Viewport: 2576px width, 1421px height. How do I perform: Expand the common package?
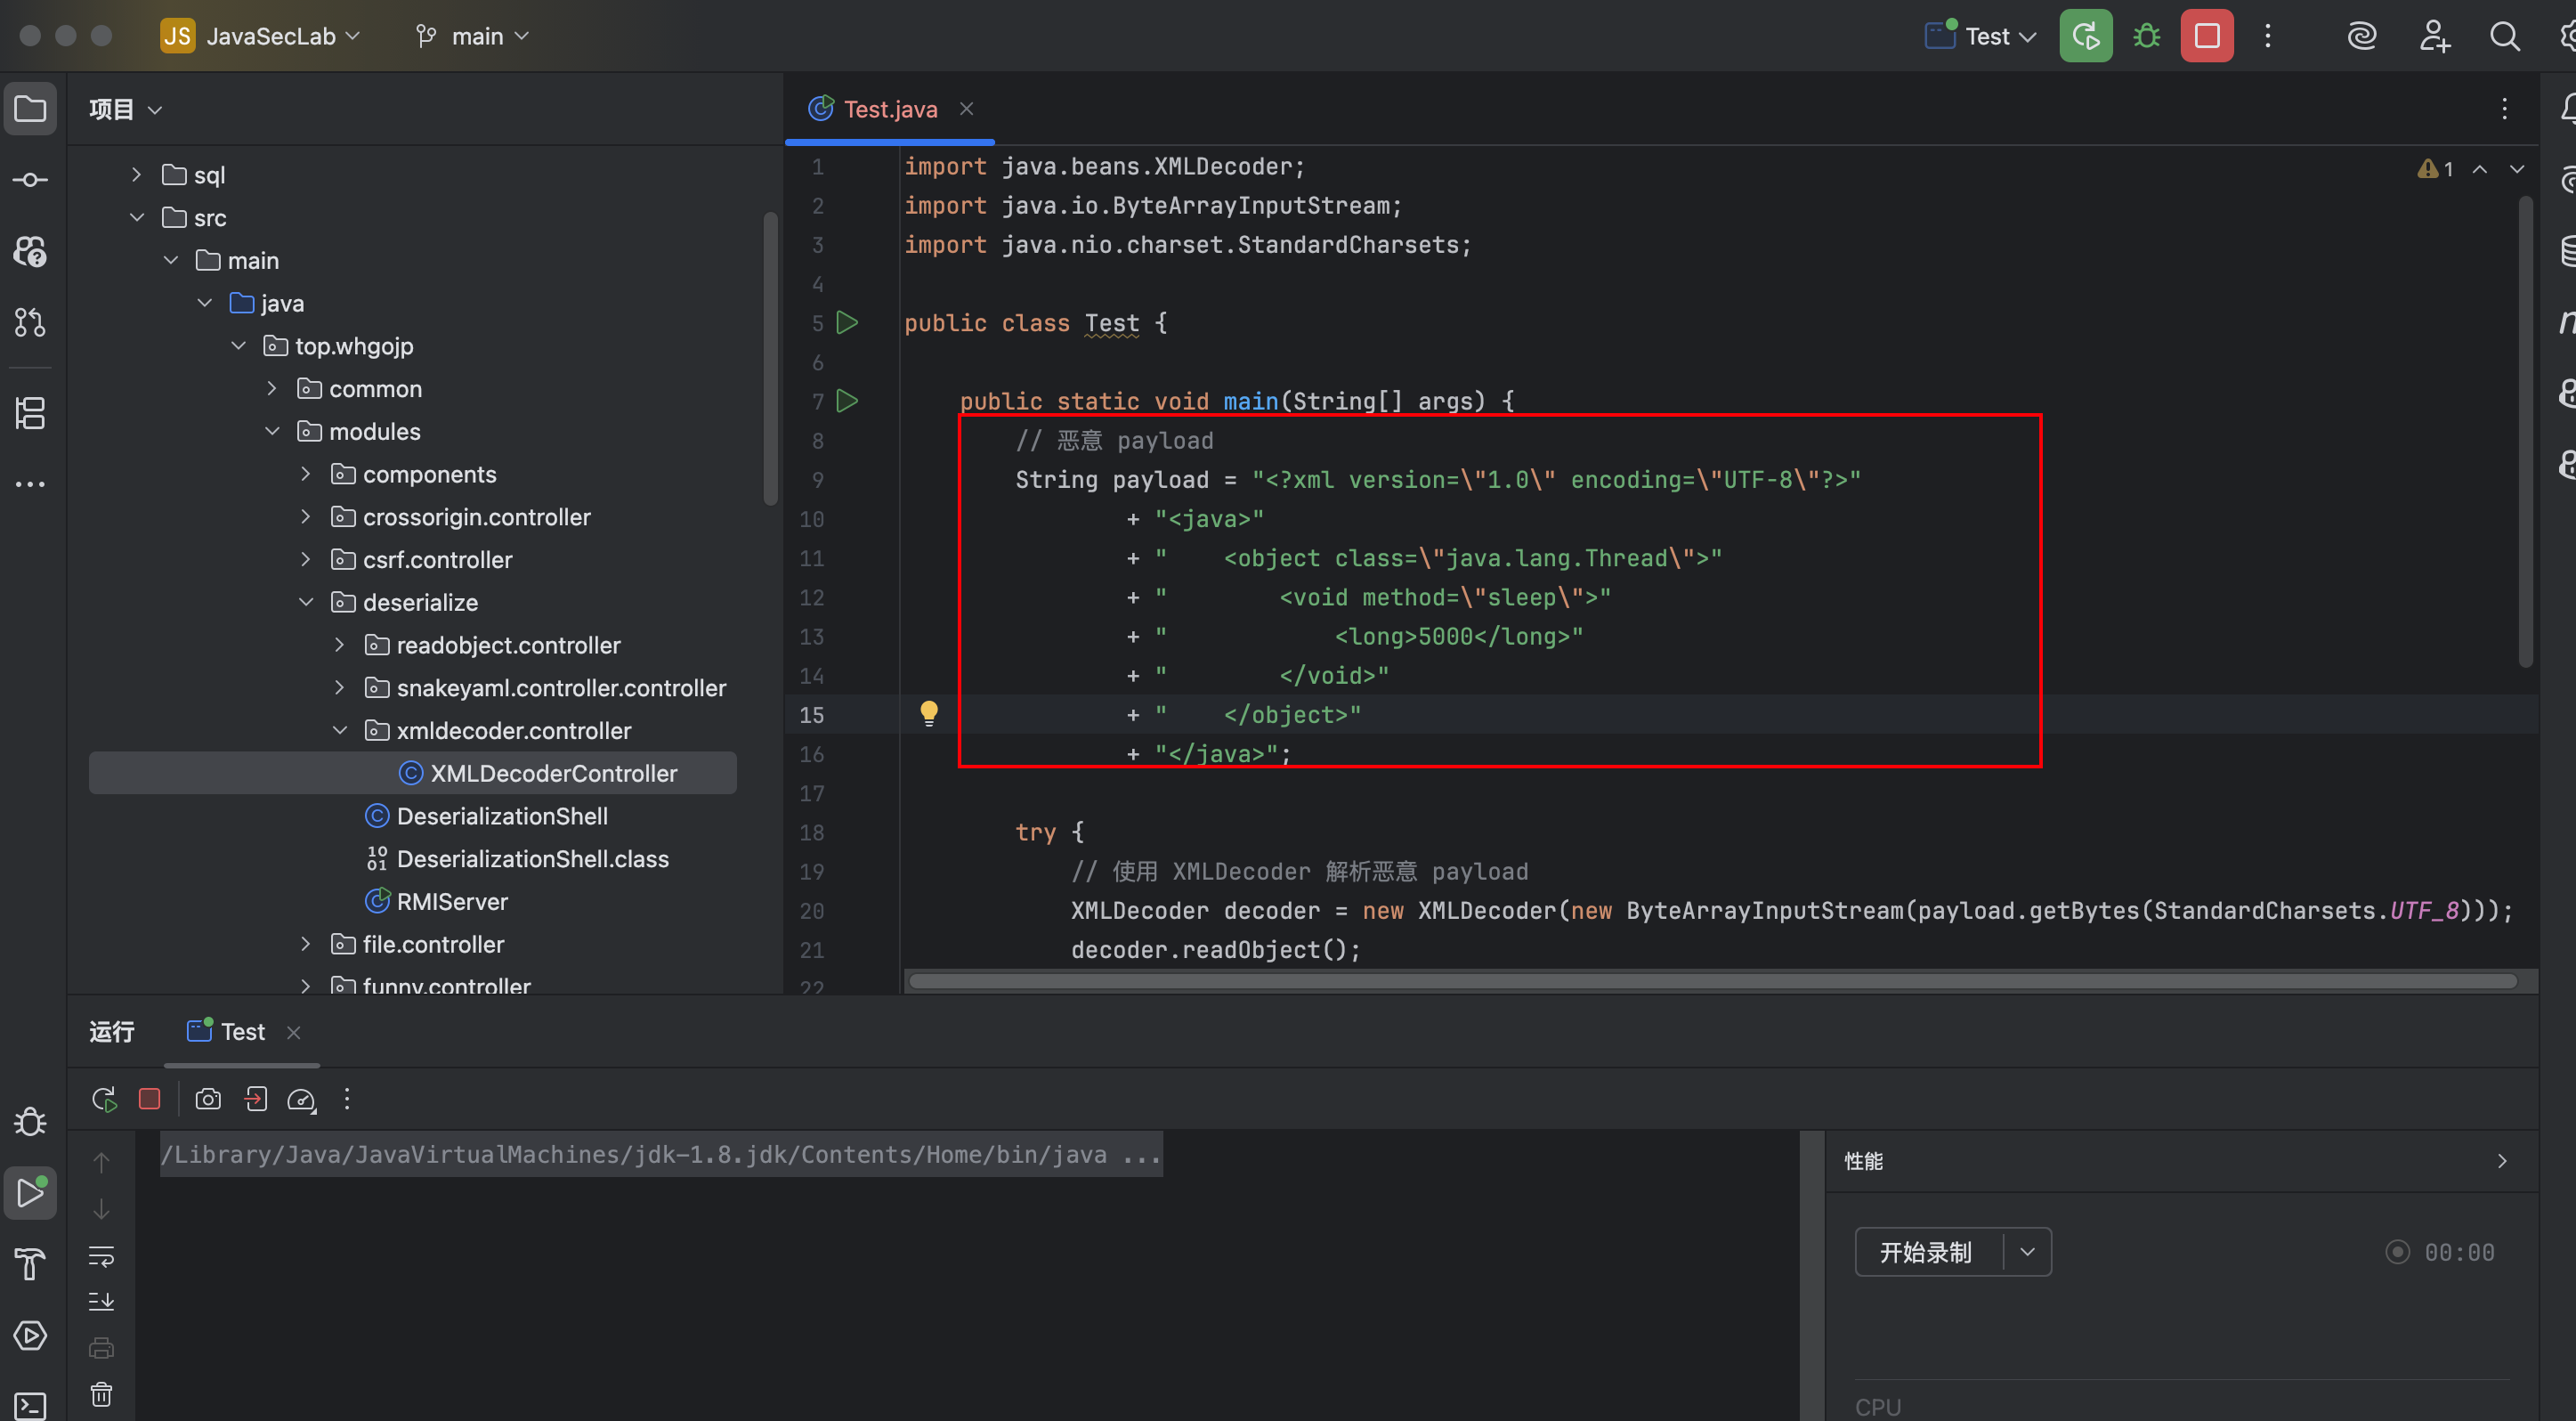pos(271,388)
